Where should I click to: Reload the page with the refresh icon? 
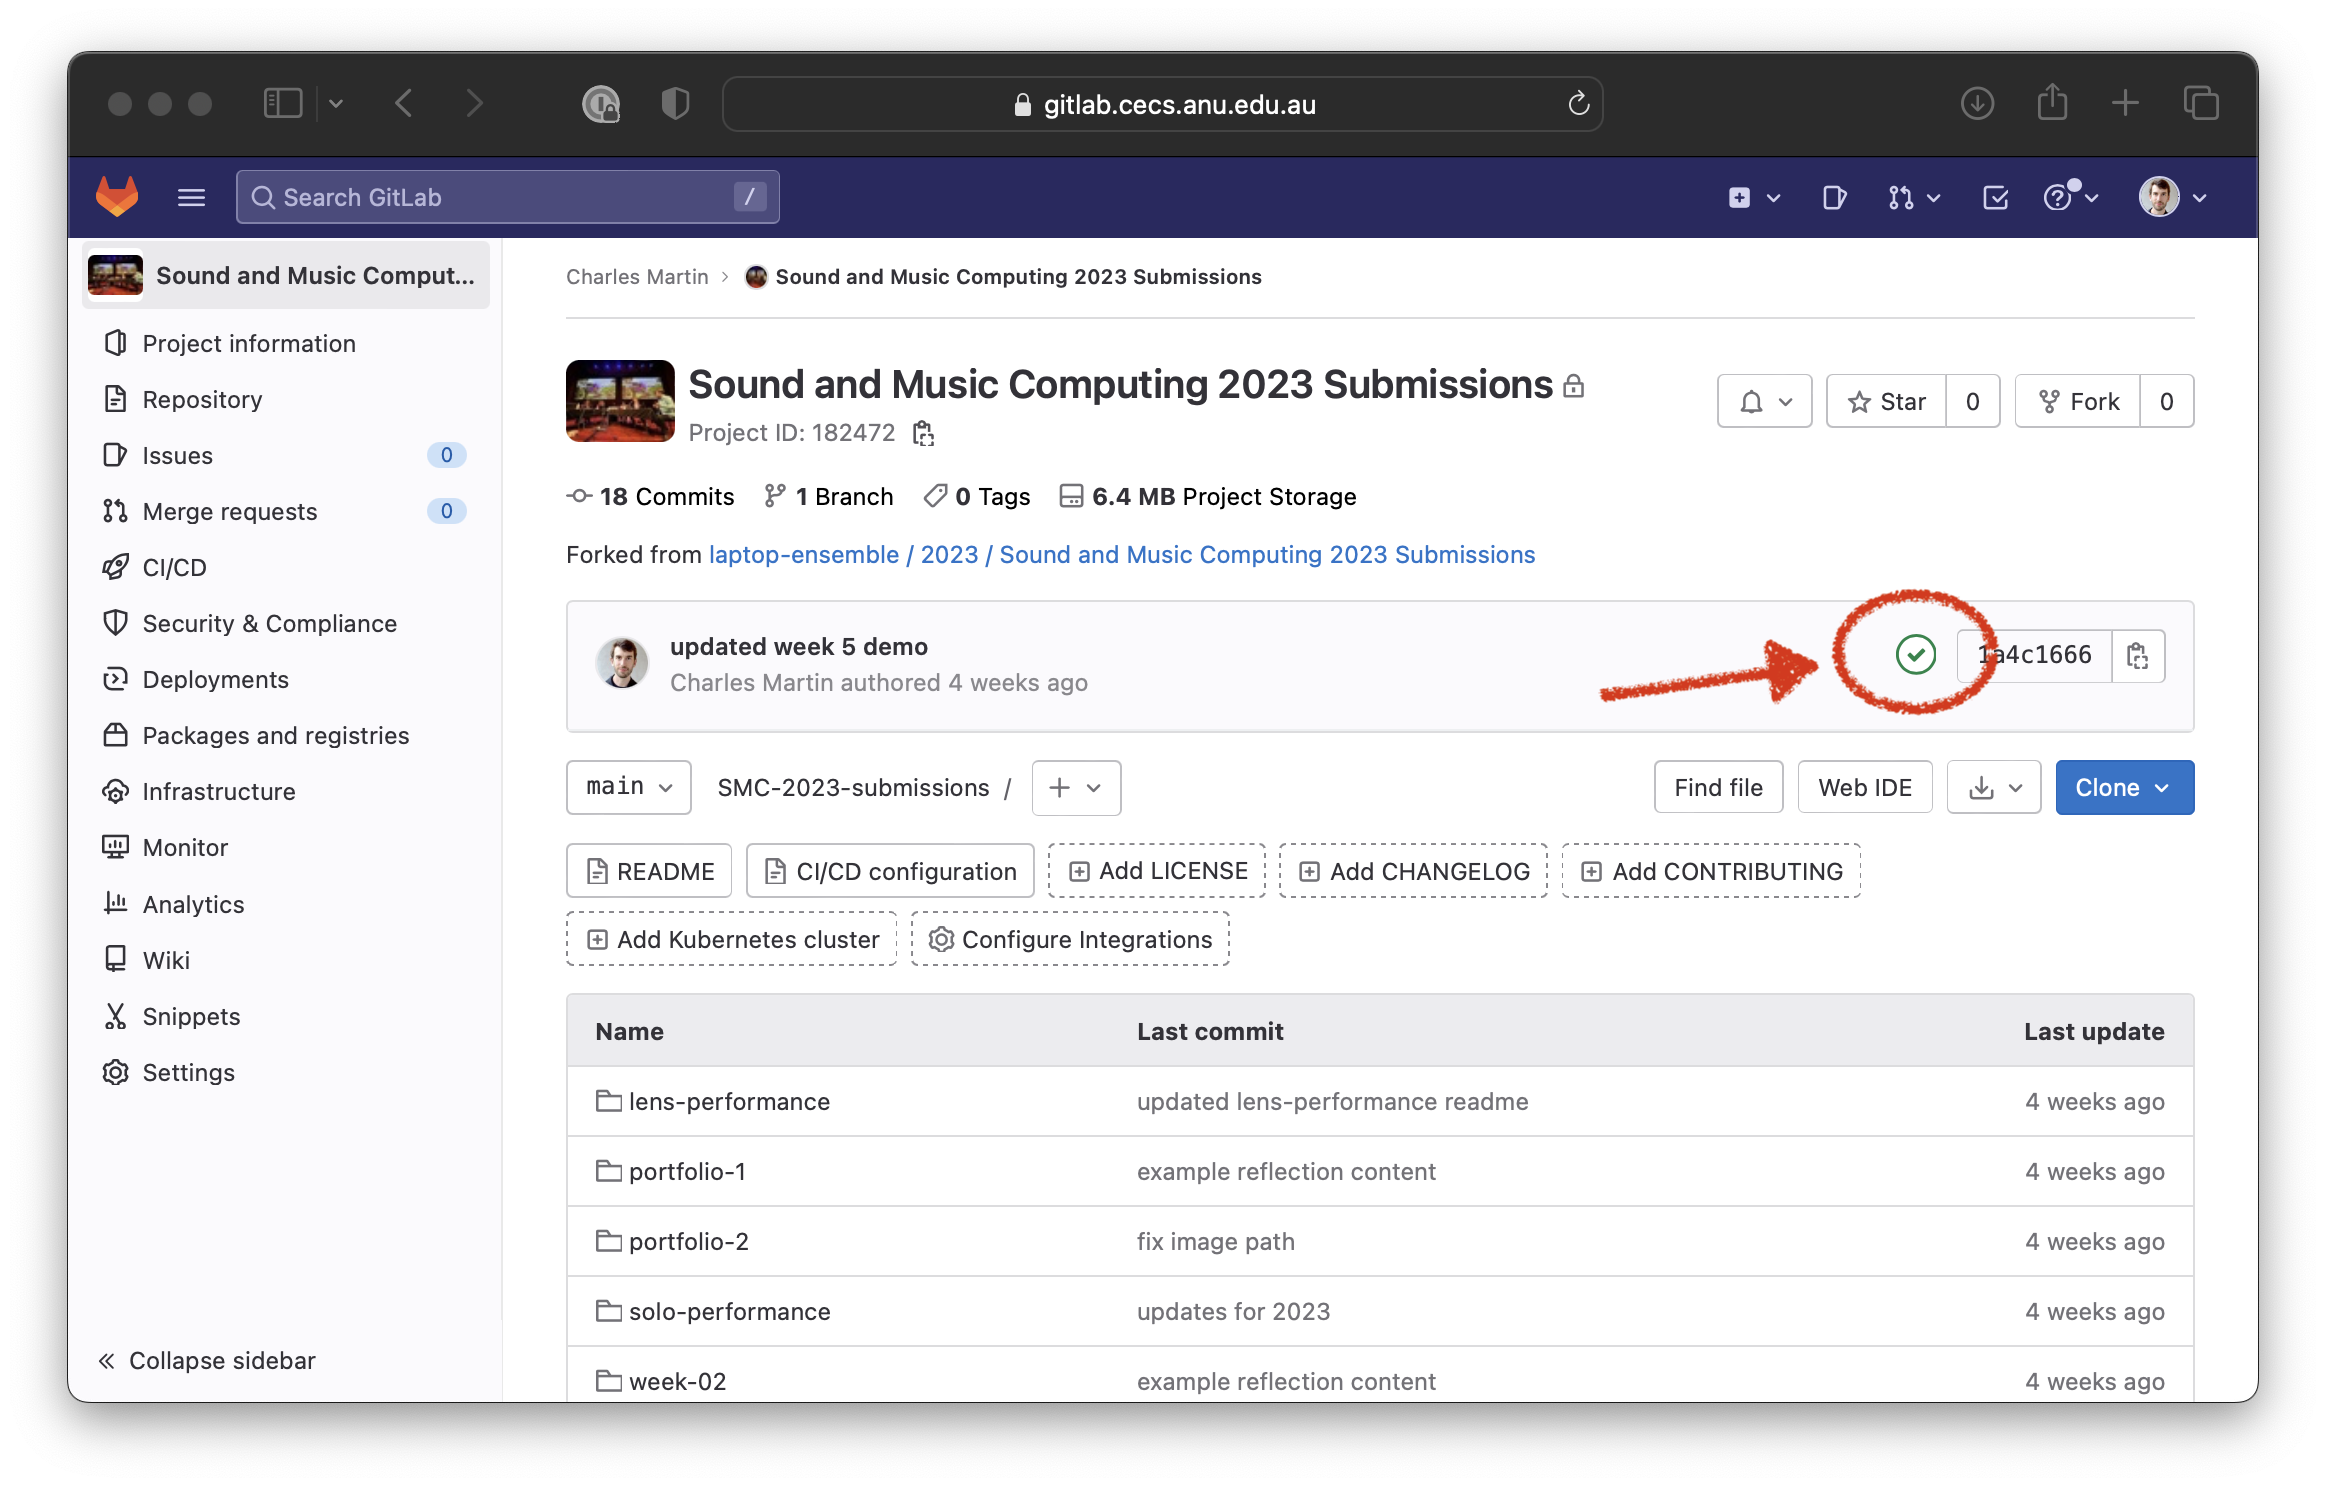click(x=1578, y=104)
